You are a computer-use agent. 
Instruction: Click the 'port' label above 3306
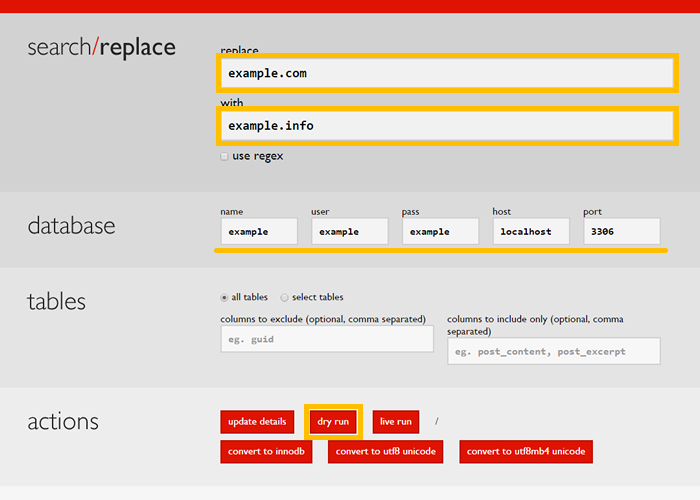coord(592,212)
